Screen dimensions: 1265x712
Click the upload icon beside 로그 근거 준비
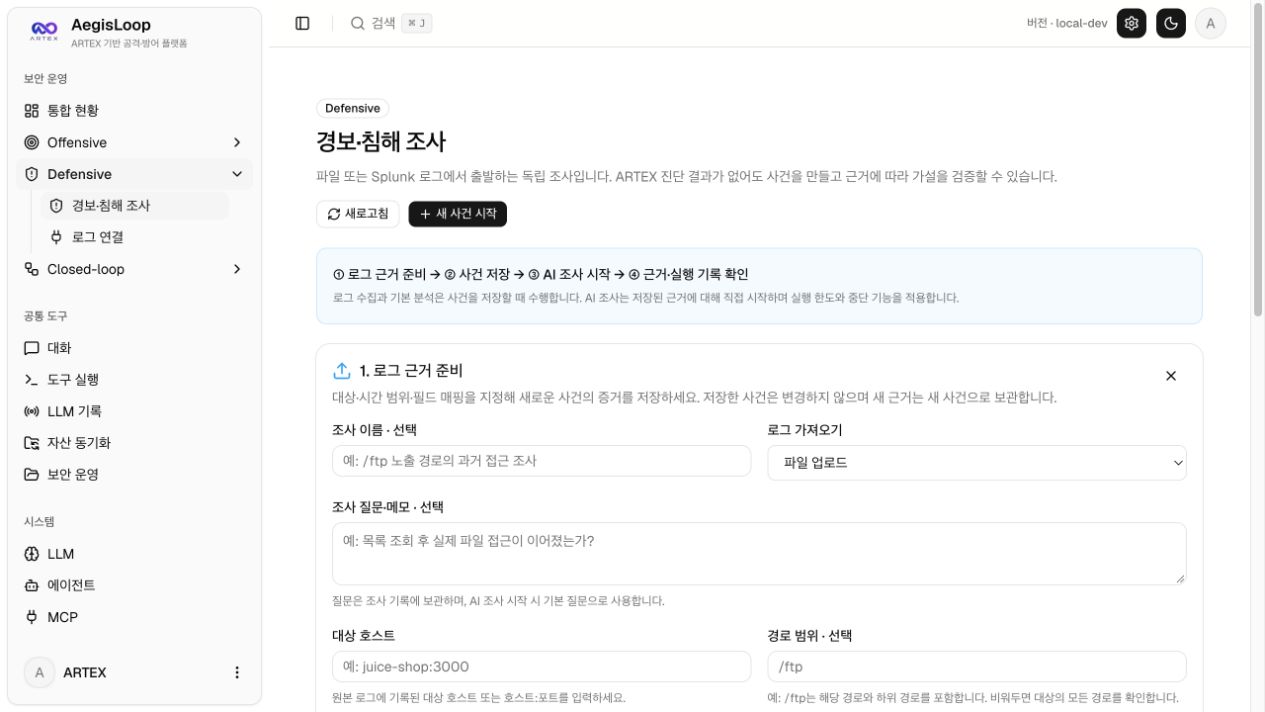click(x=342, y=370)
